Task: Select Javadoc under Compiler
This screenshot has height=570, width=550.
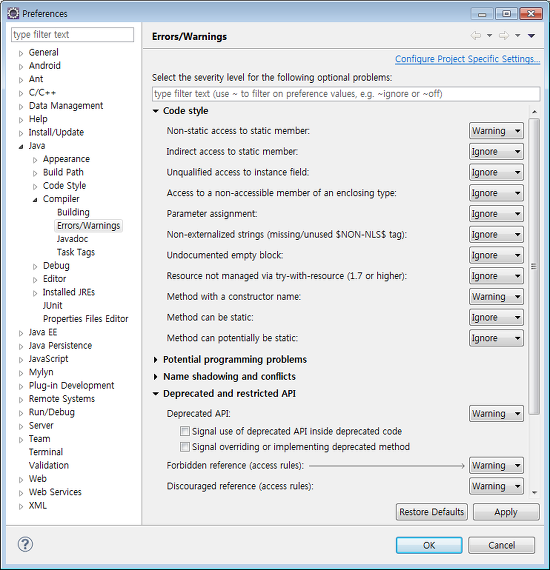Action: [x=72, y=239]
